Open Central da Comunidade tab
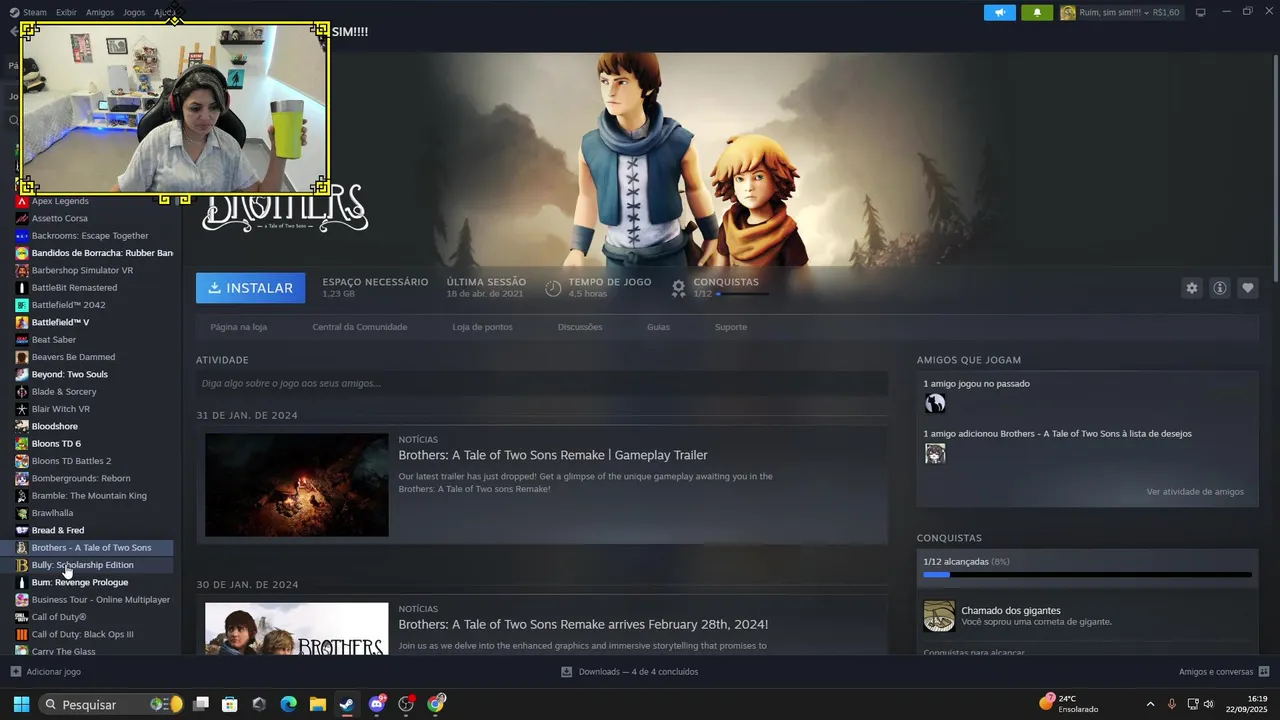1280x720 pixels. pos(359,327)
